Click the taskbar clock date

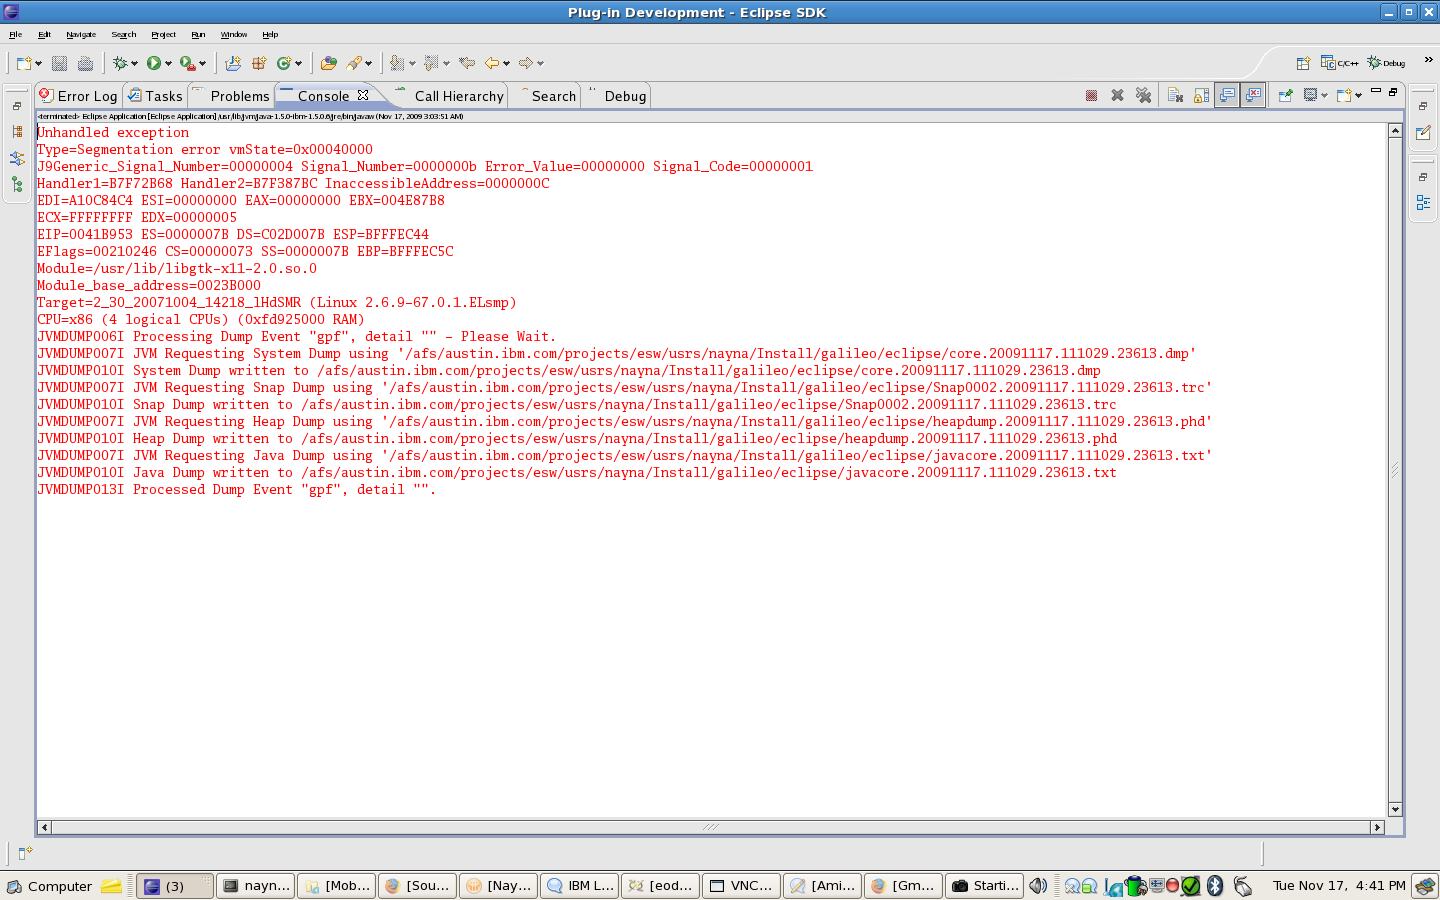pos(1339,886)
